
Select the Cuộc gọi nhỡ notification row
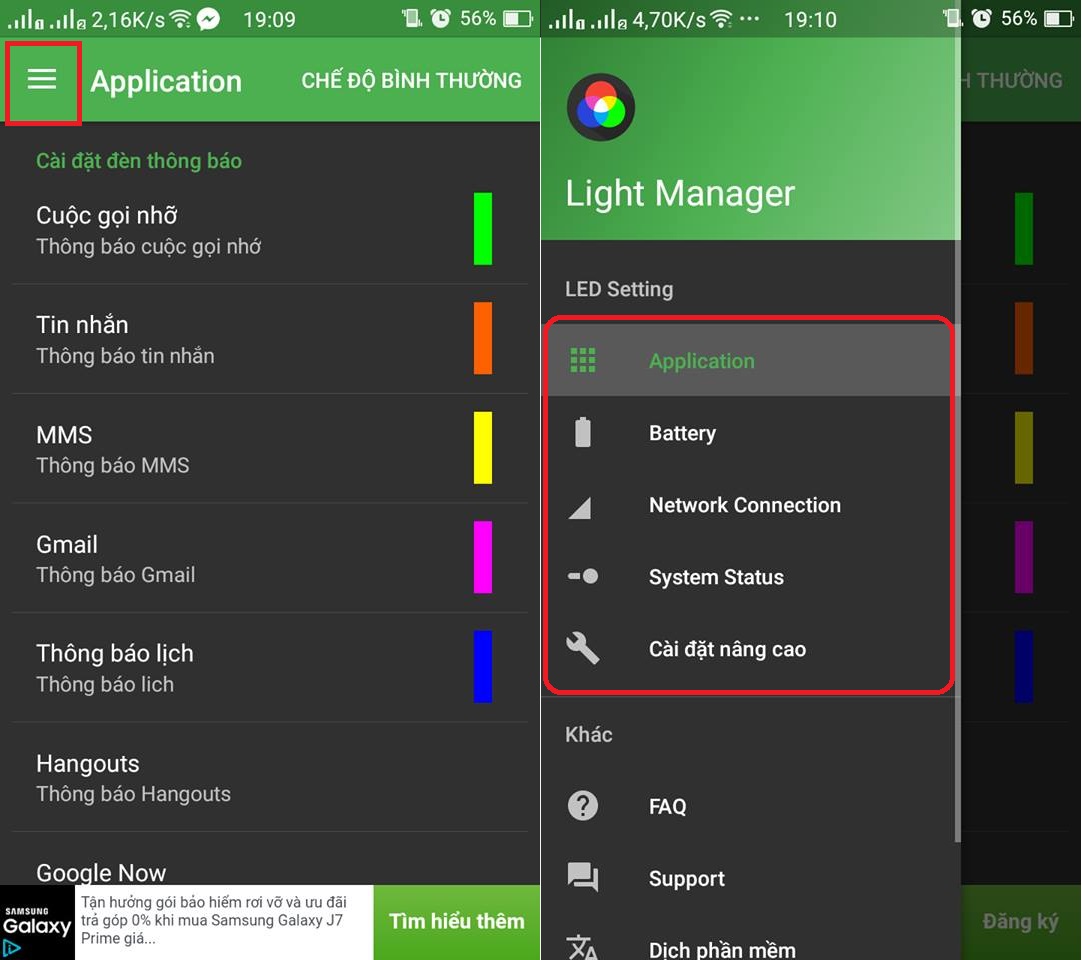point(270,230)
